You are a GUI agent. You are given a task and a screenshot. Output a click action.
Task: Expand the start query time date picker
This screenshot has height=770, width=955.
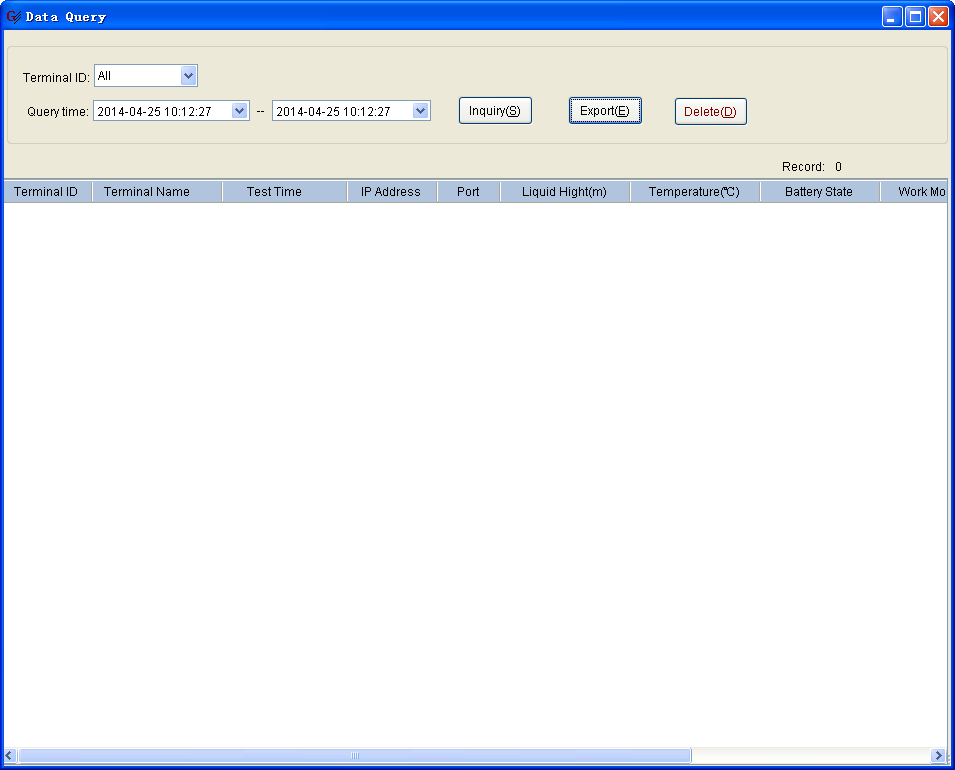click(x=239, y=111)
